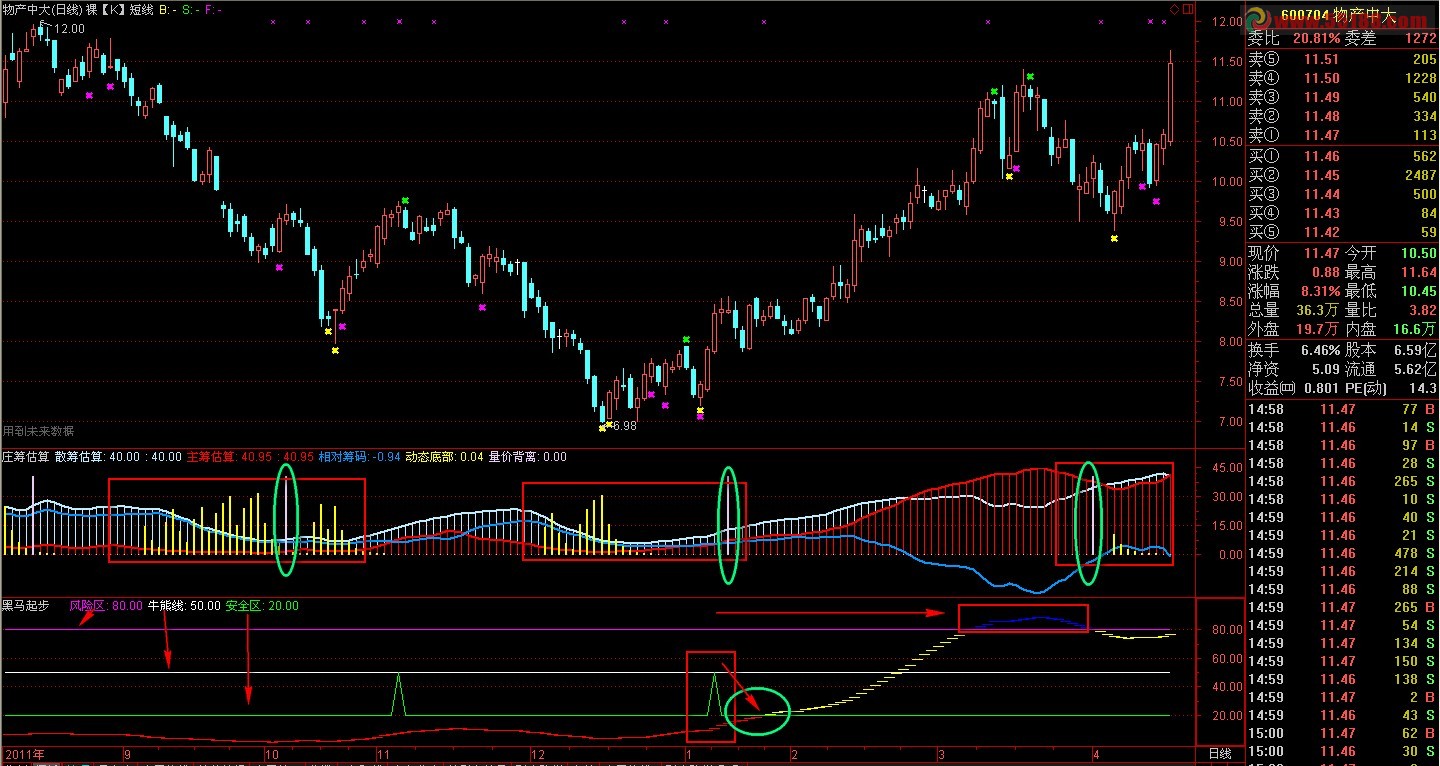The height and width of the screenshot is (766, 1440).
Task: Click the 买② price 11.45
Action: (x=1321, y=175)
